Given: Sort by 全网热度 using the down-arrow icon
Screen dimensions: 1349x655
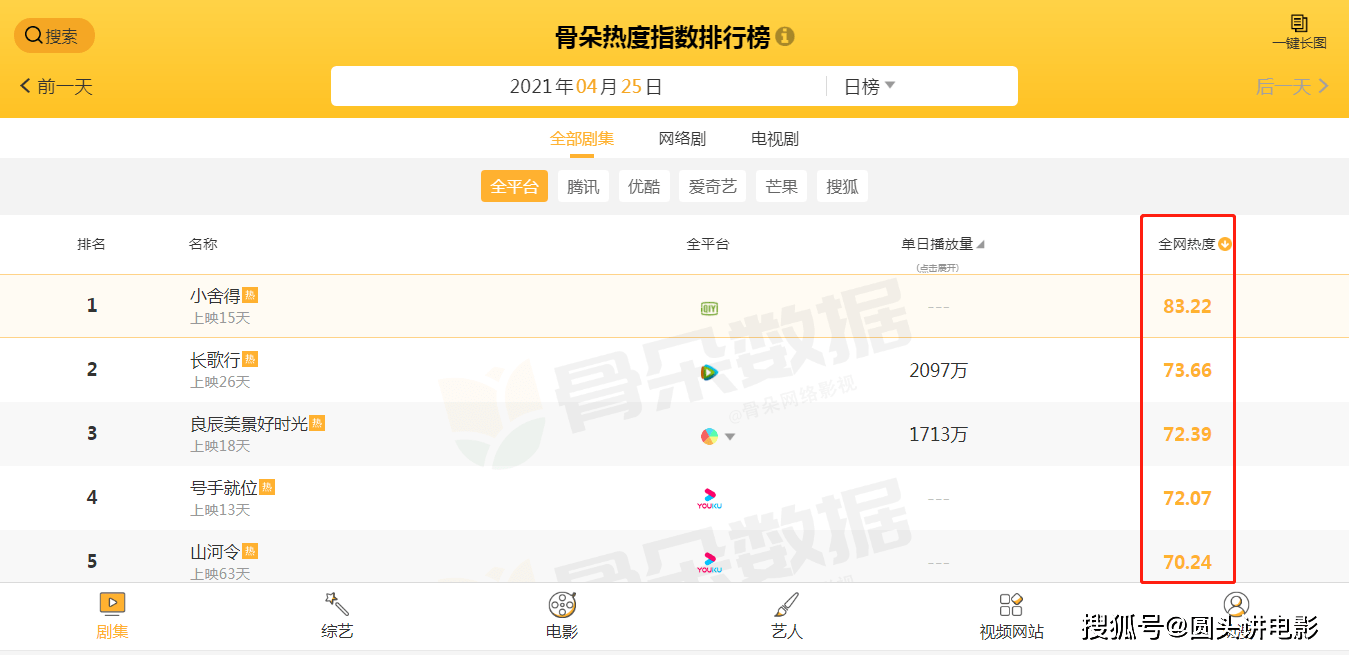Looking at the screenshot, I should [x=1225, y=244].
